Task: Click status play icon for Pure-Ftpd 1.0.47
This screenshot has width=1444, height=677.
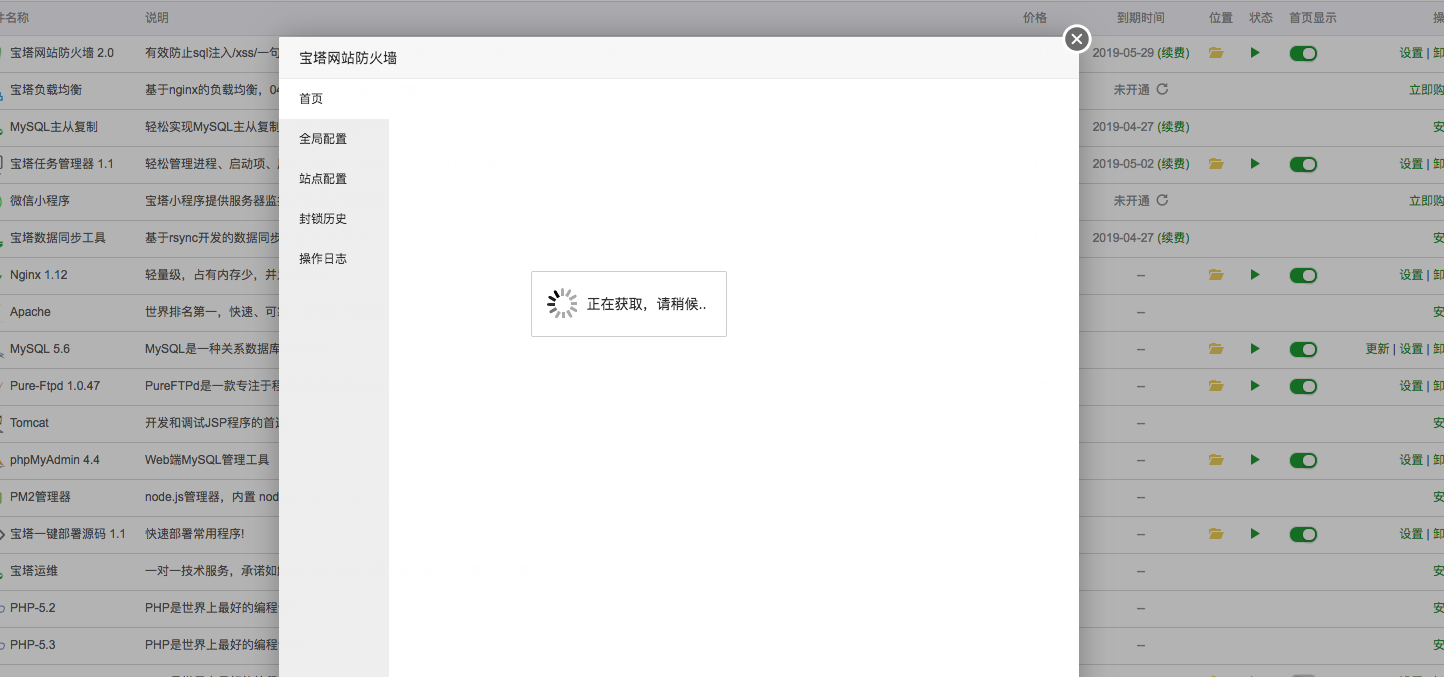Action: (1255, 386)
